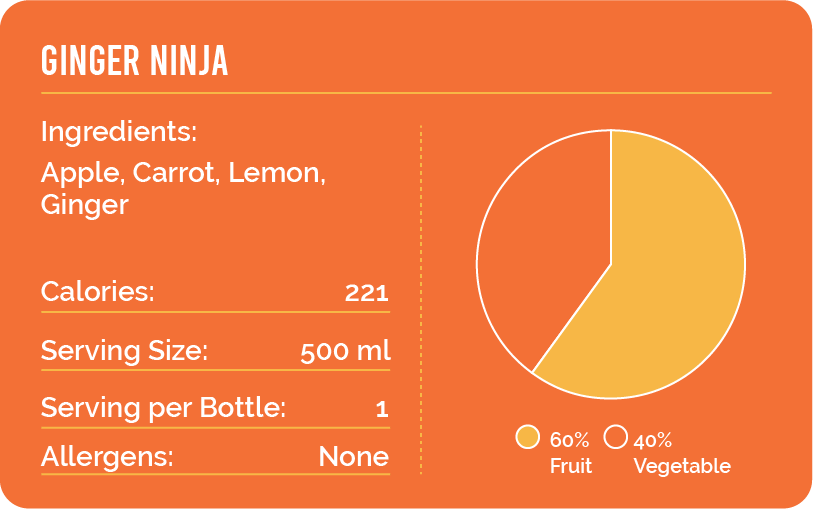Select the 500 ml value

345,351
